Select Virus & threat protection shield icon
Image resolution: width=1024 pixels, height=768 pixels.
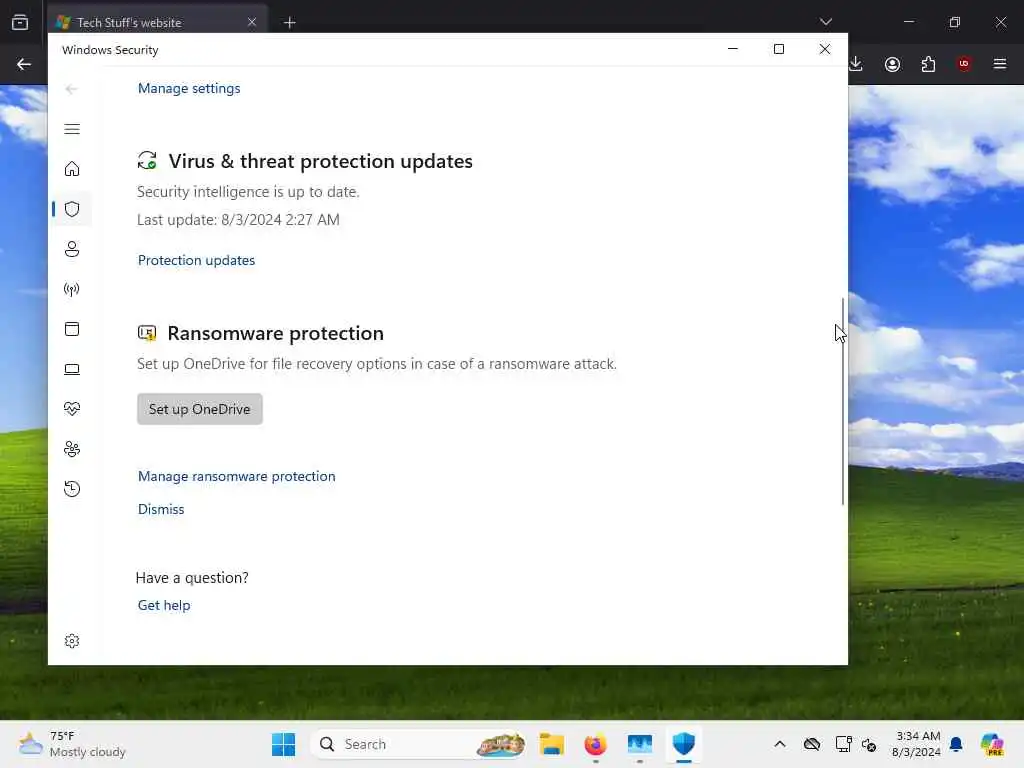pyautogui.click(x=72, y=209)
